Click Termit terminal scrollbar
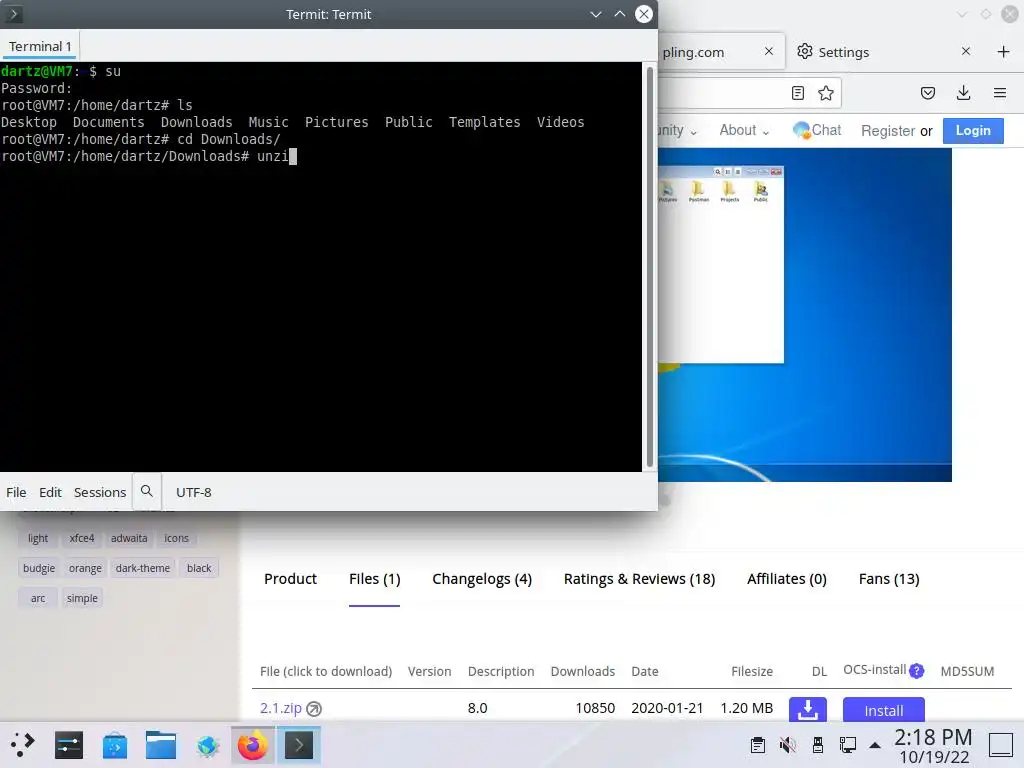This screenshot has width=1024, height=768. click(650, 266)
